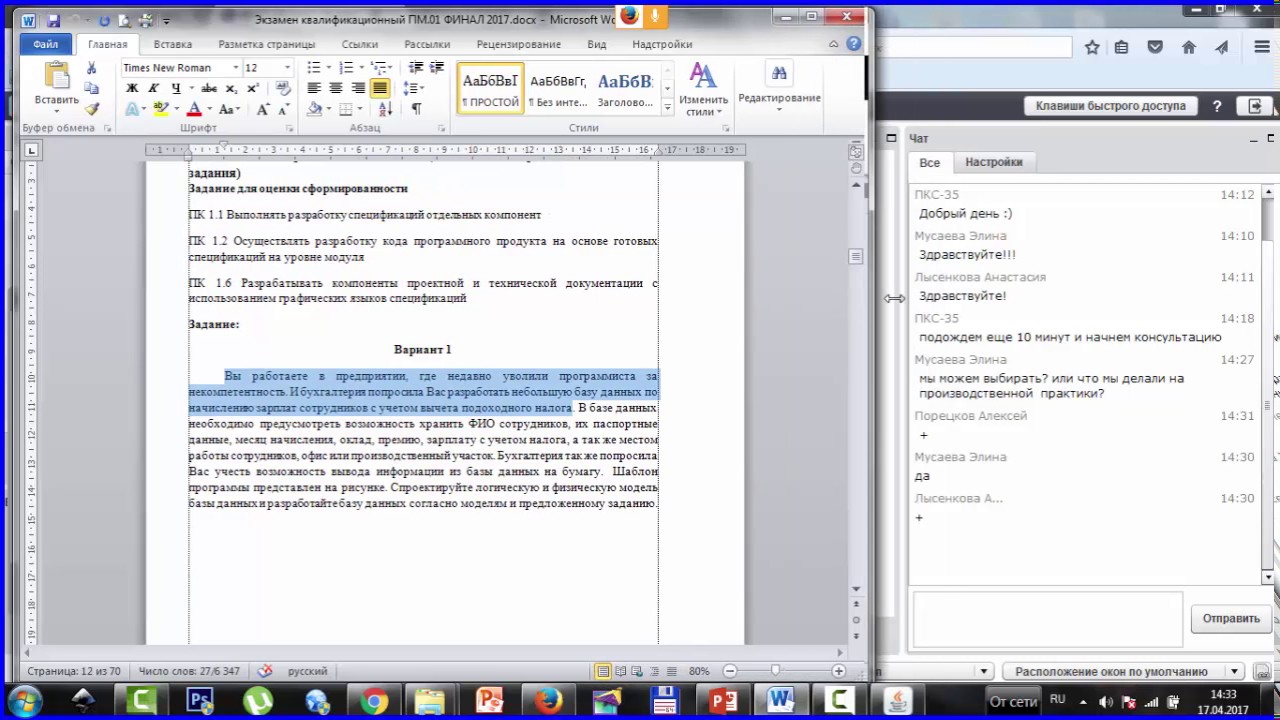Click the Format Painter brush icon
Image resolution: width=1280 pixels, height=720 pixels.
(x=91, y=109)
